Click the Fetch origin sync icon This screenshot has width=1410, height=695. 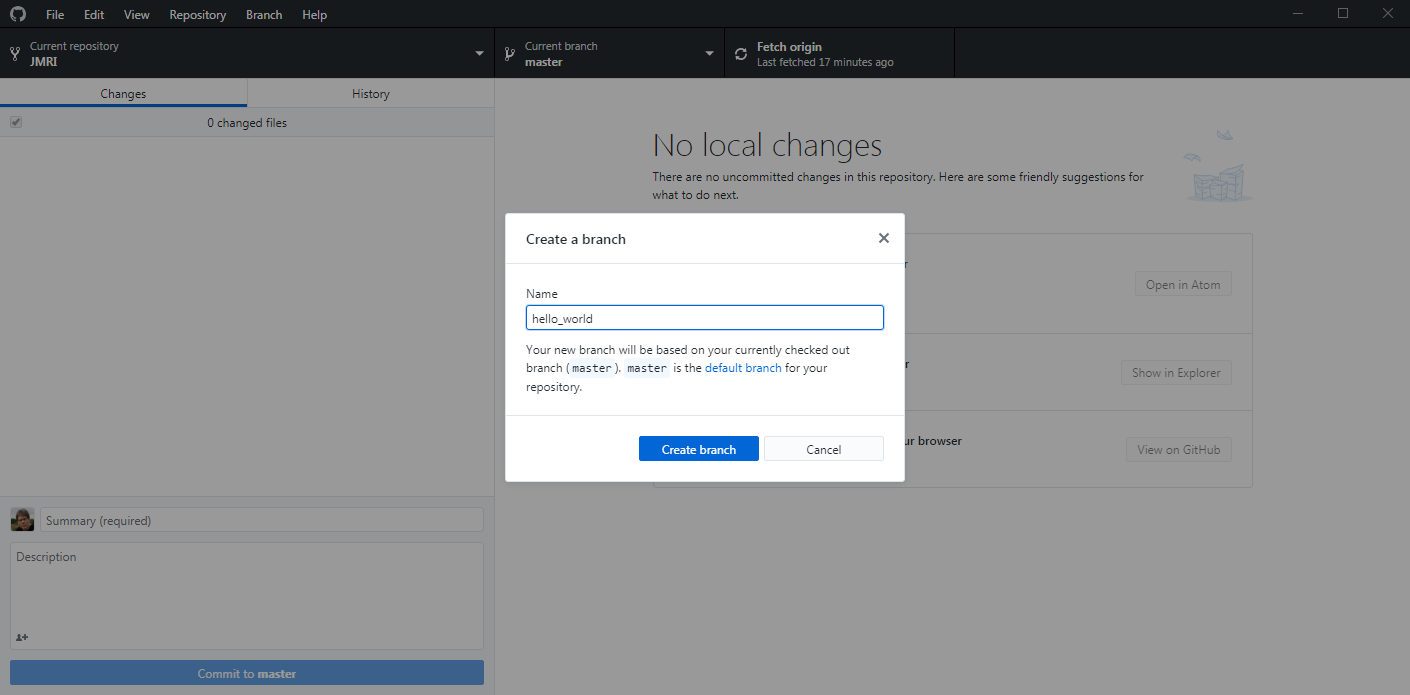tap(741, 54)
